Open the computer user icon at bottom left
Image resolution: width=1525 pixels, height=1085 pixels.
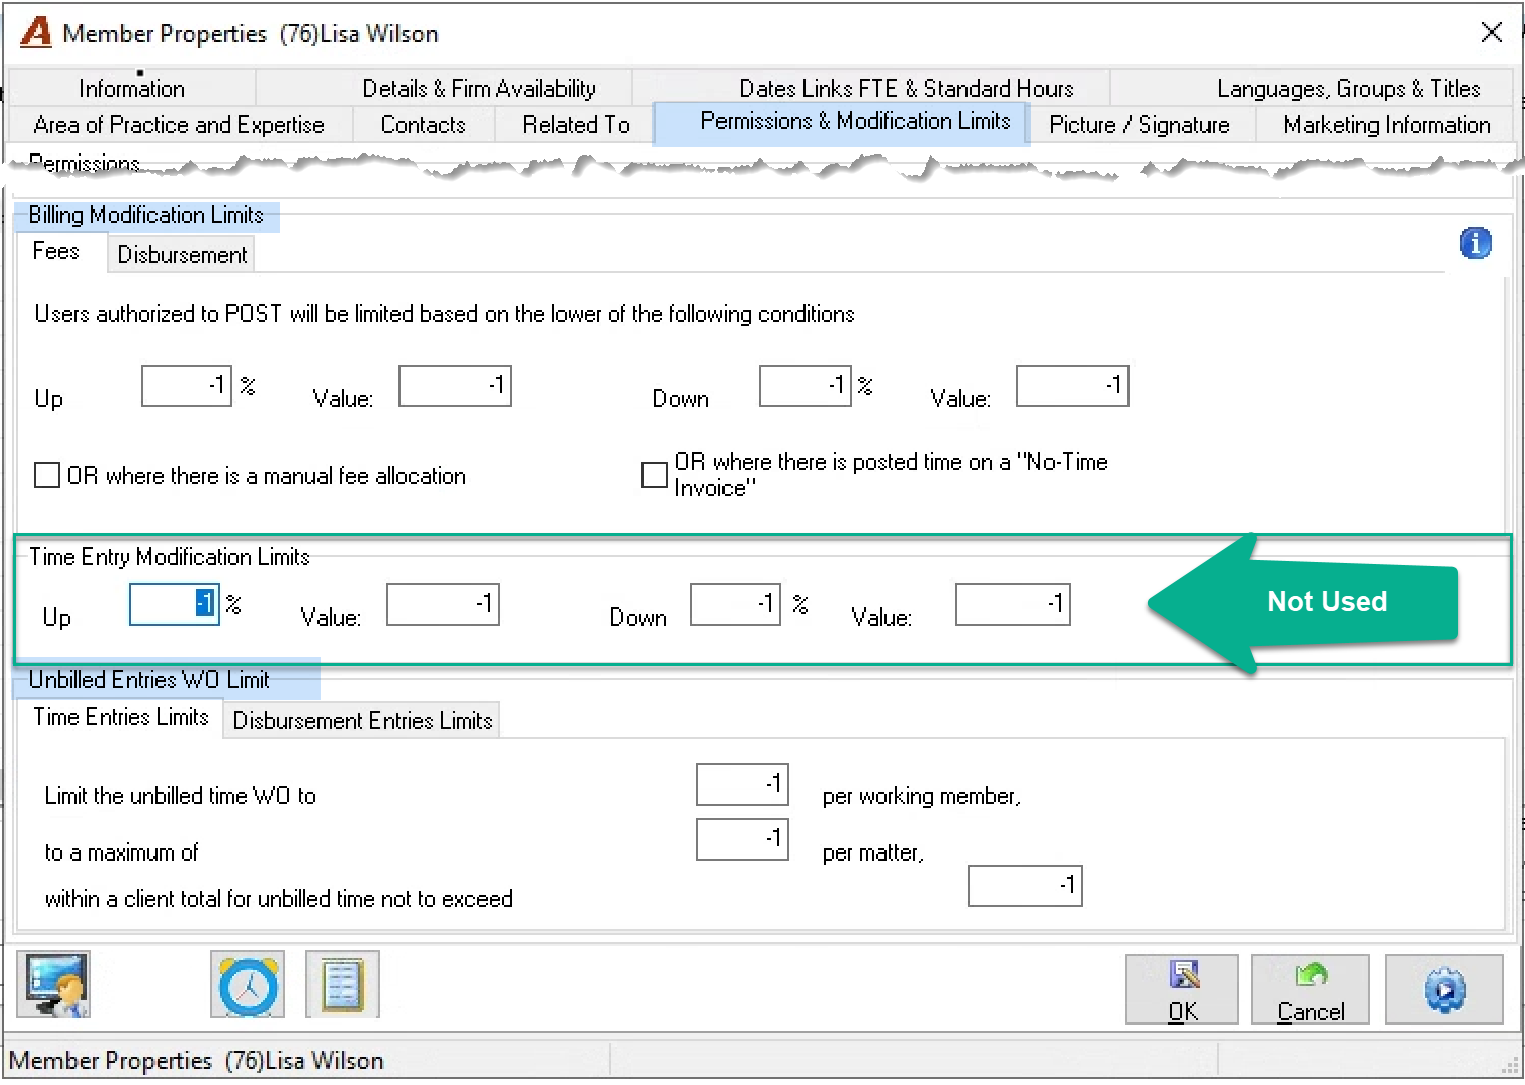coord(54,984)
